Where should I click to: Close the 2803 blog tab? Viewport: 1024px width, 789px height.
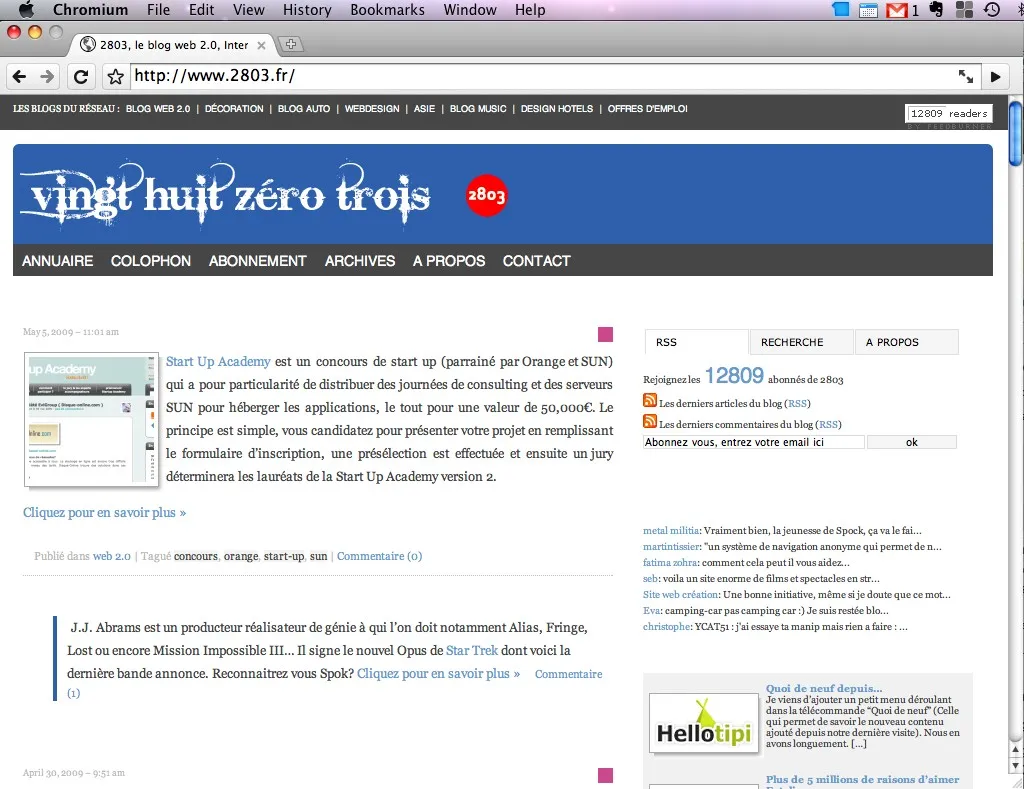261,45
